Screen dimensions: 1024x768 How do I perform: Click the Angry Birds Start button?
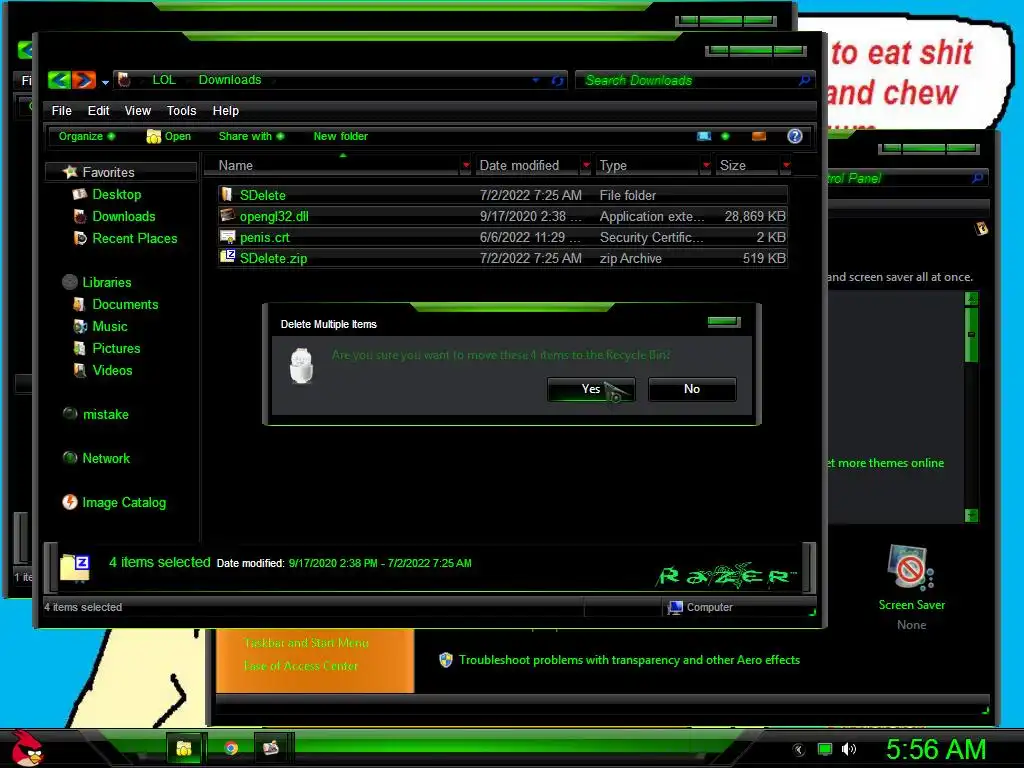(27, 748)
